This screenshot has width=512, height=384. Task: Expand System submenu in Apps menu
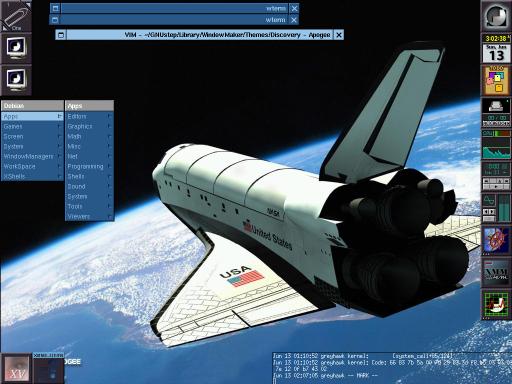click(89, 196)
